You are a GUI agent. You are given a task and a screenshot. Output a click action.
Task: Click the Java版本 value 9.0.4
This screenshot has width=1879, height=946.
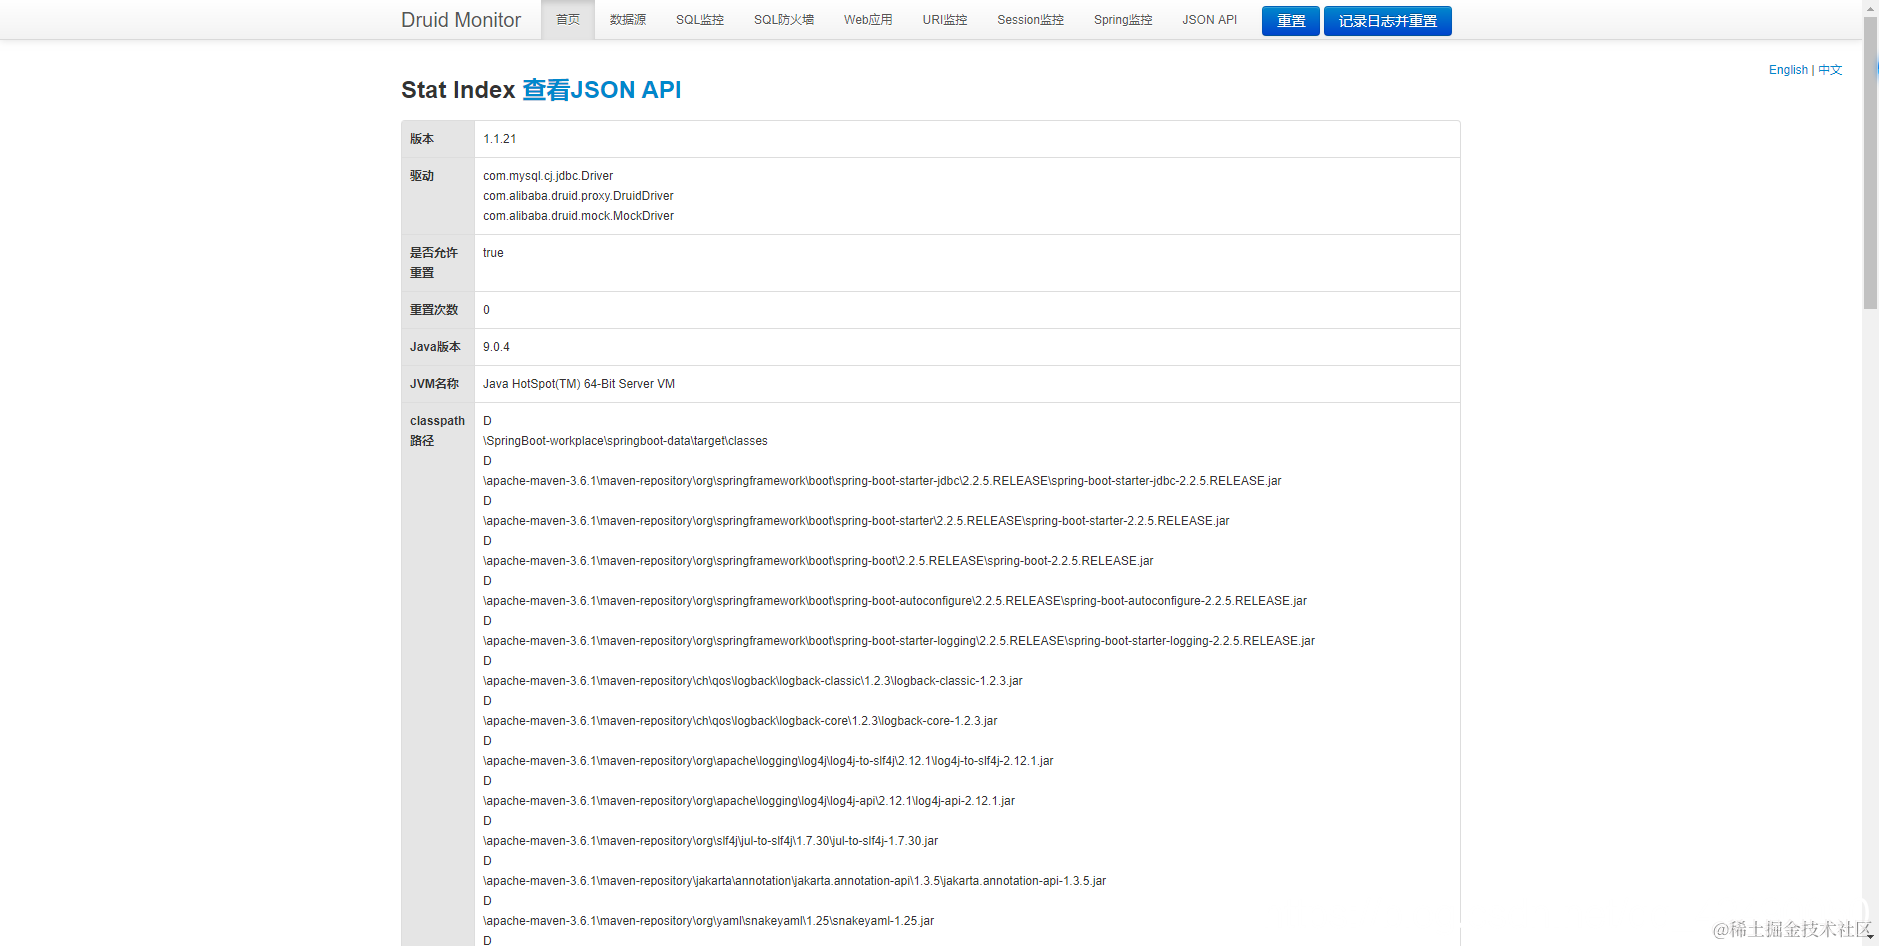coord(496,347)
